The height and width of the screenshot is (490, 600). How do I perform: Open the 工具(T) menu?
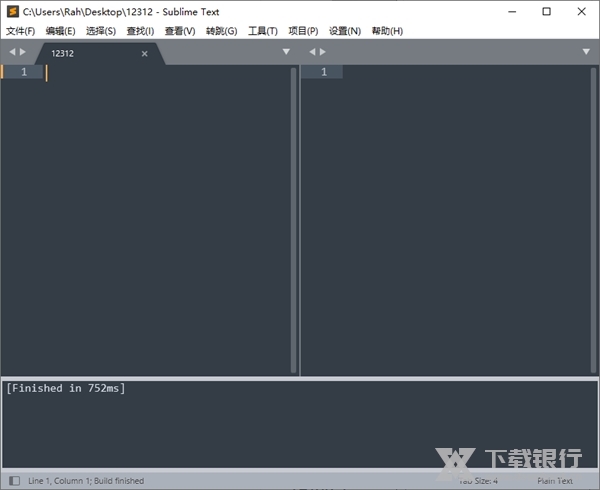(263, 31)
